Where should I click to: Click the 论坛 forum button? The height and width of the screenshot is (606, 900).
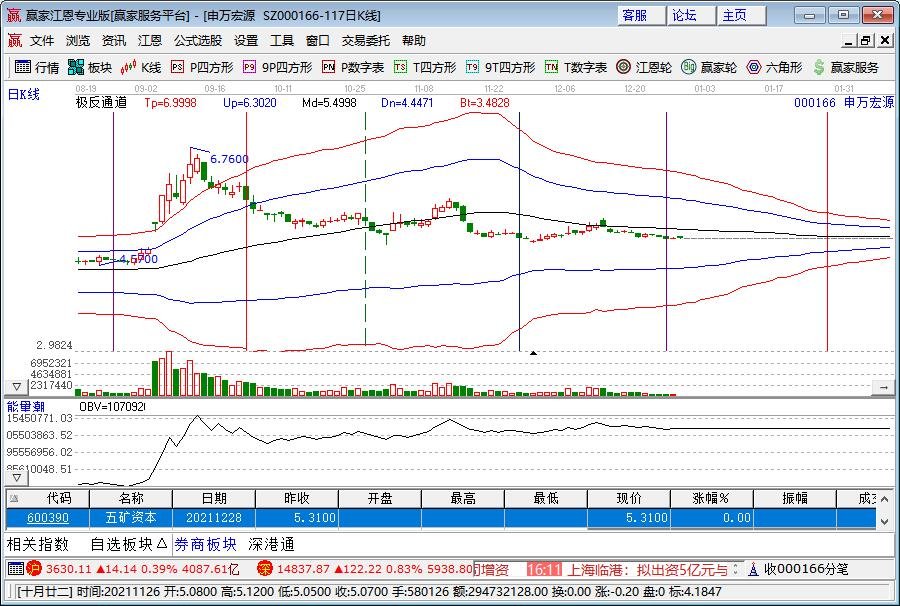click(x=692, y=15)
